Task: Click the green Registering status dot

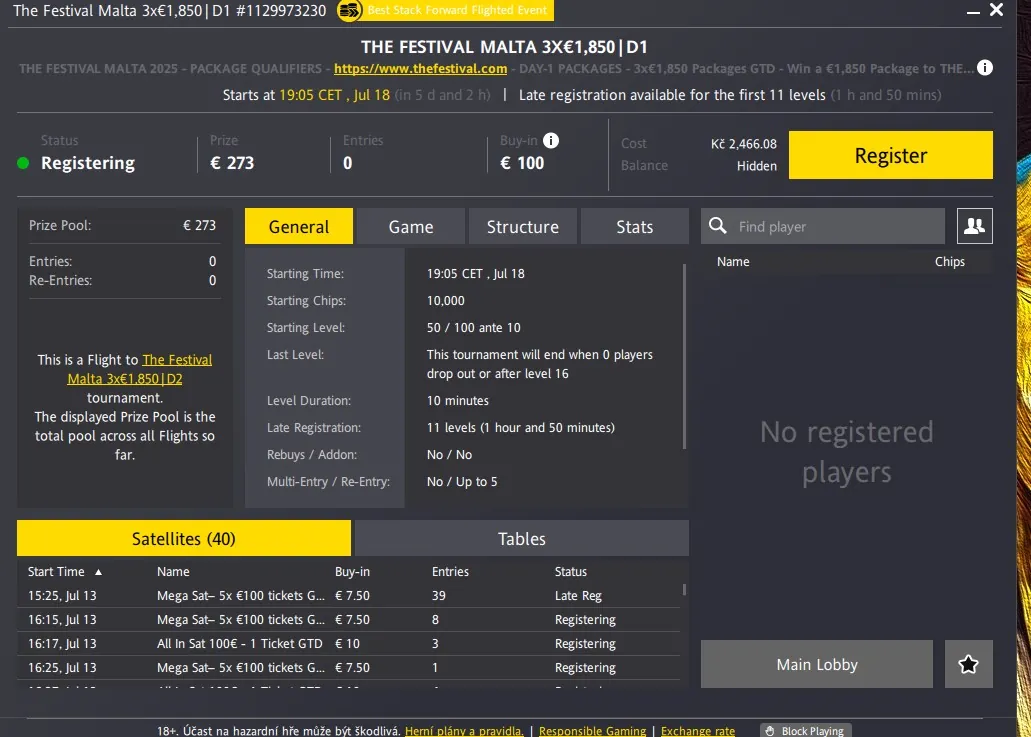Action: (x=23, y=162)
